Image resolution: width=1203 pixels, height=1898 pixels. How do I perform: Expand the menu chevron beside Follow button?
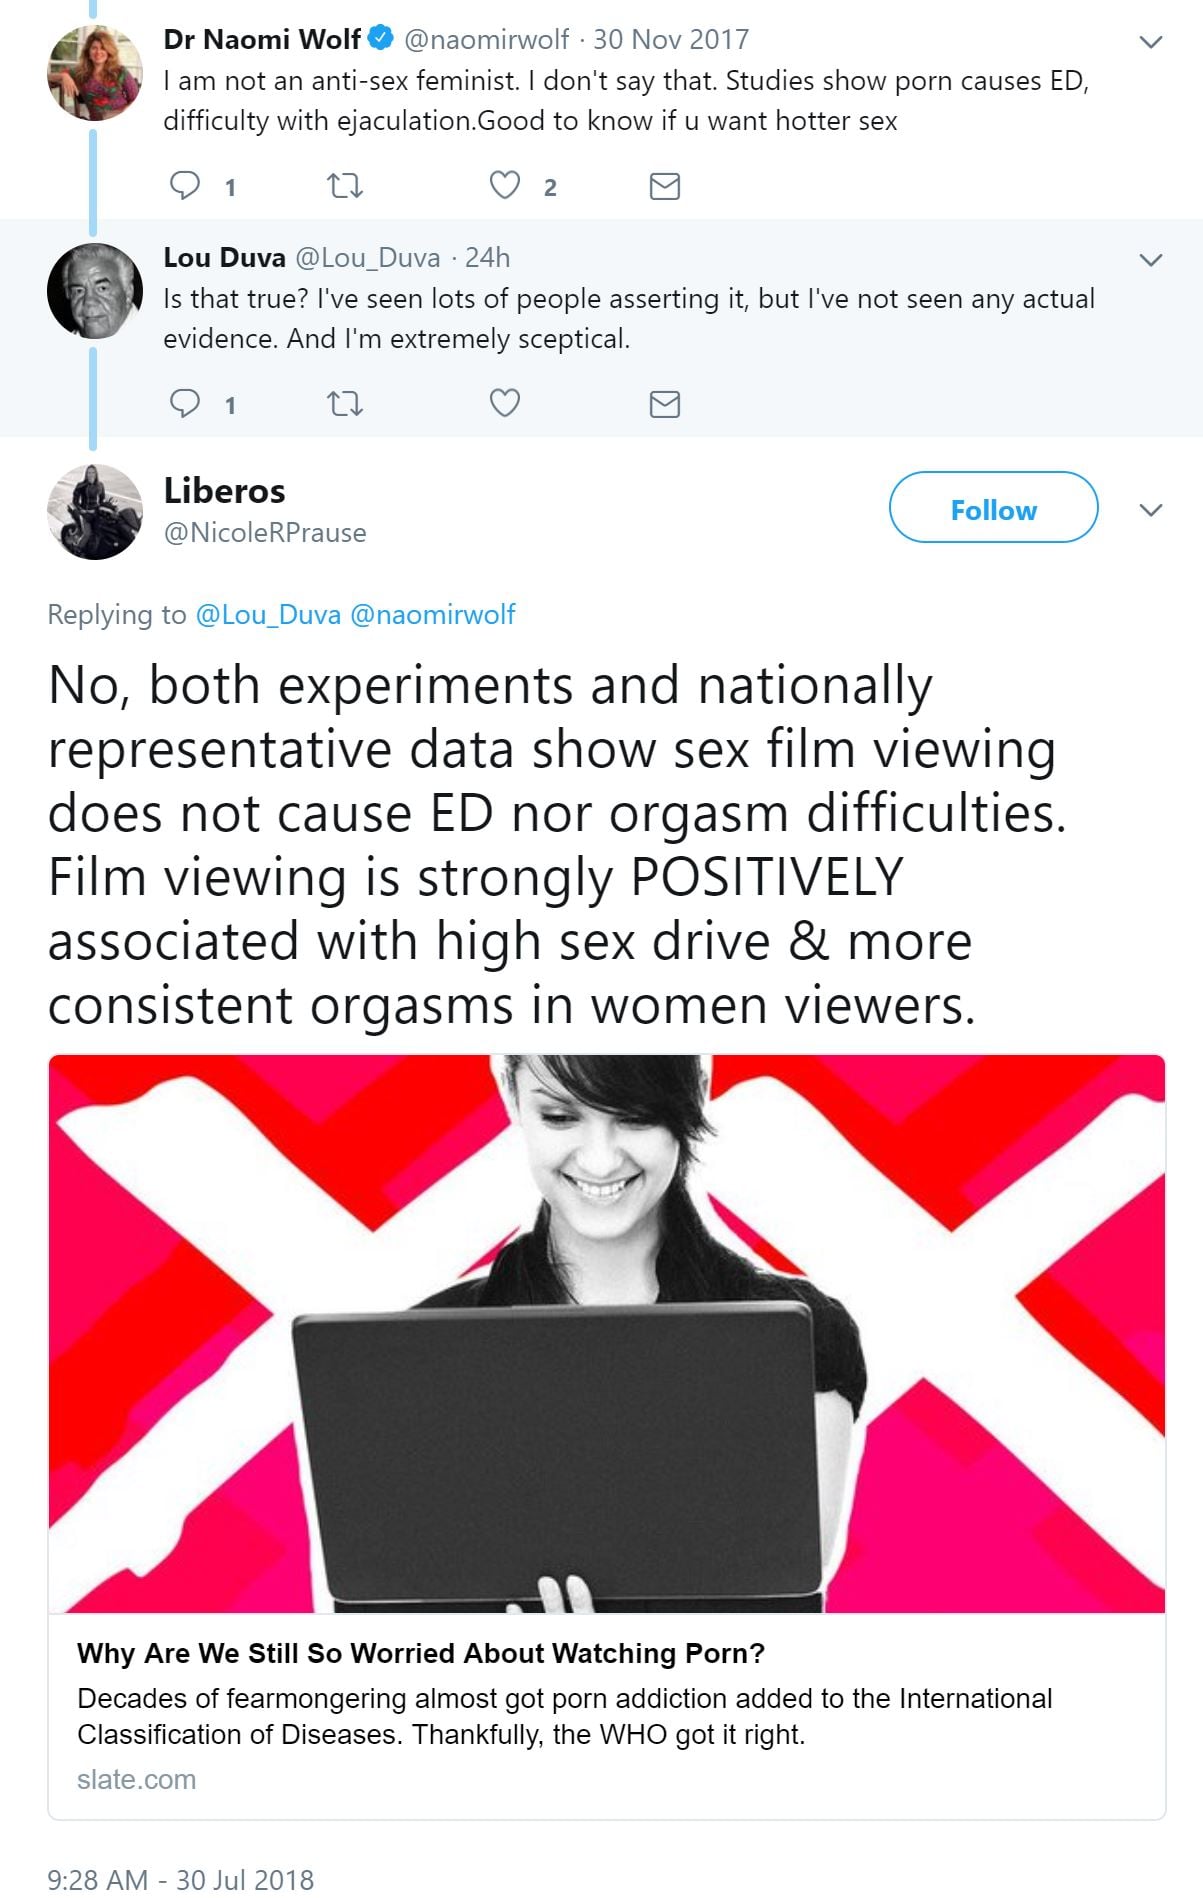click(1151, 510)
